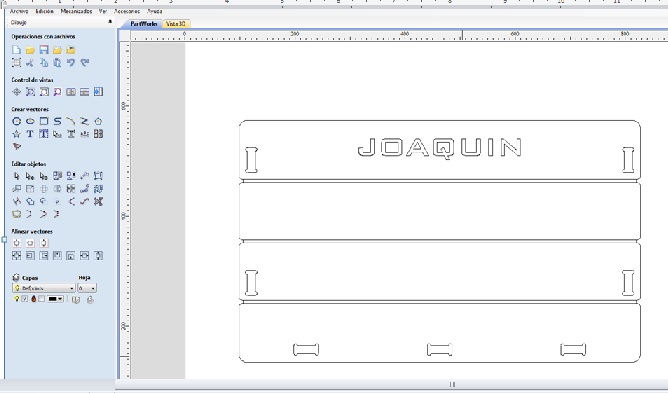The image size is (668, 393).
Task: Click the zoom magnifier icon in view controls
Action: pyautogui.click(x=57, y=92)
